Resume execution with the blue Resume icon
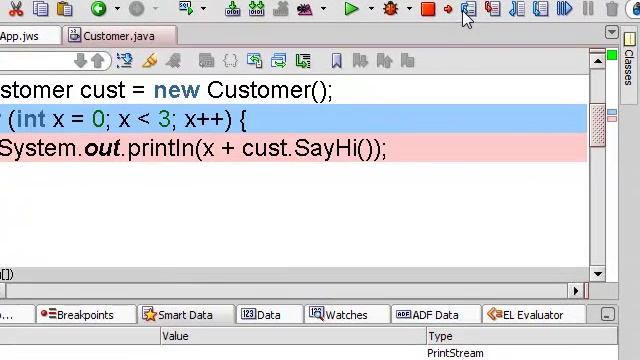This screenshot has width=640, height=360. (x=564, y=9)
